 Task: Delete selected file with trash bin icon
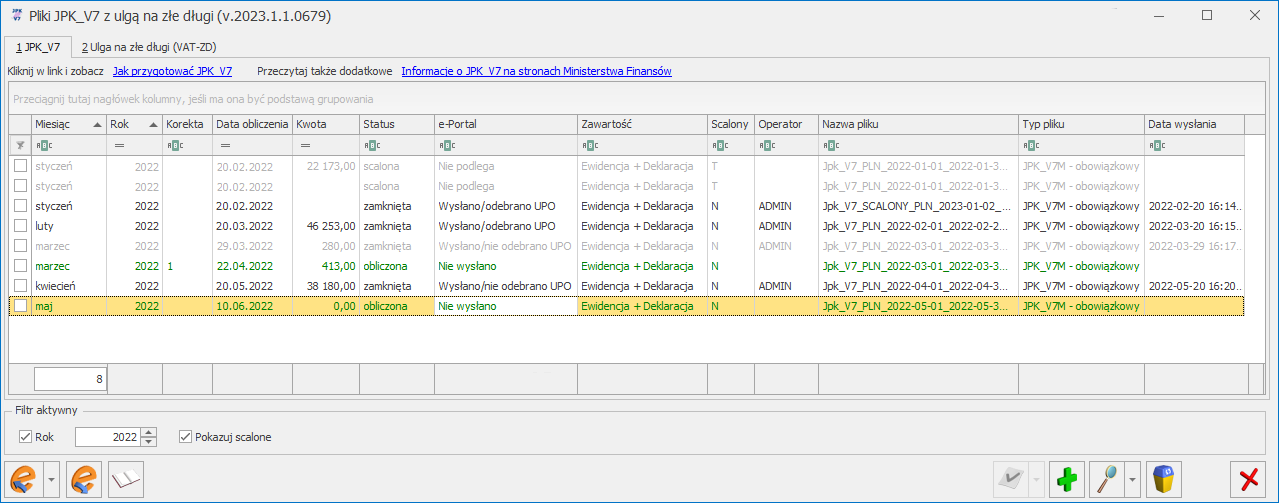coord(1165,480)
